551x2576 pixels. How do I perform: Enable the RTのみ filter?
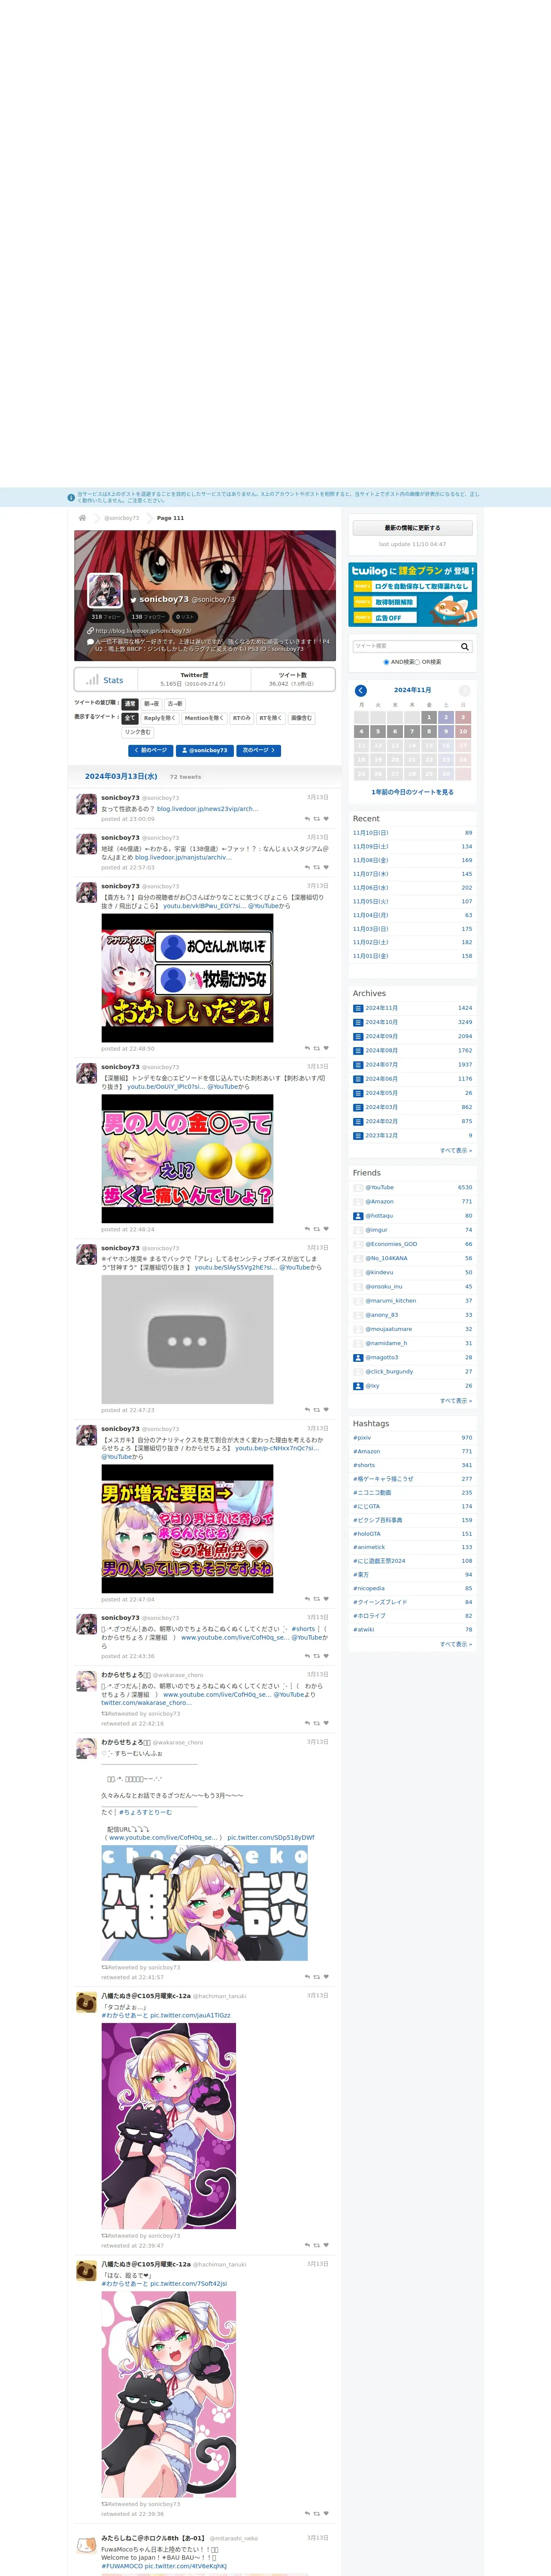coord(242,718)
